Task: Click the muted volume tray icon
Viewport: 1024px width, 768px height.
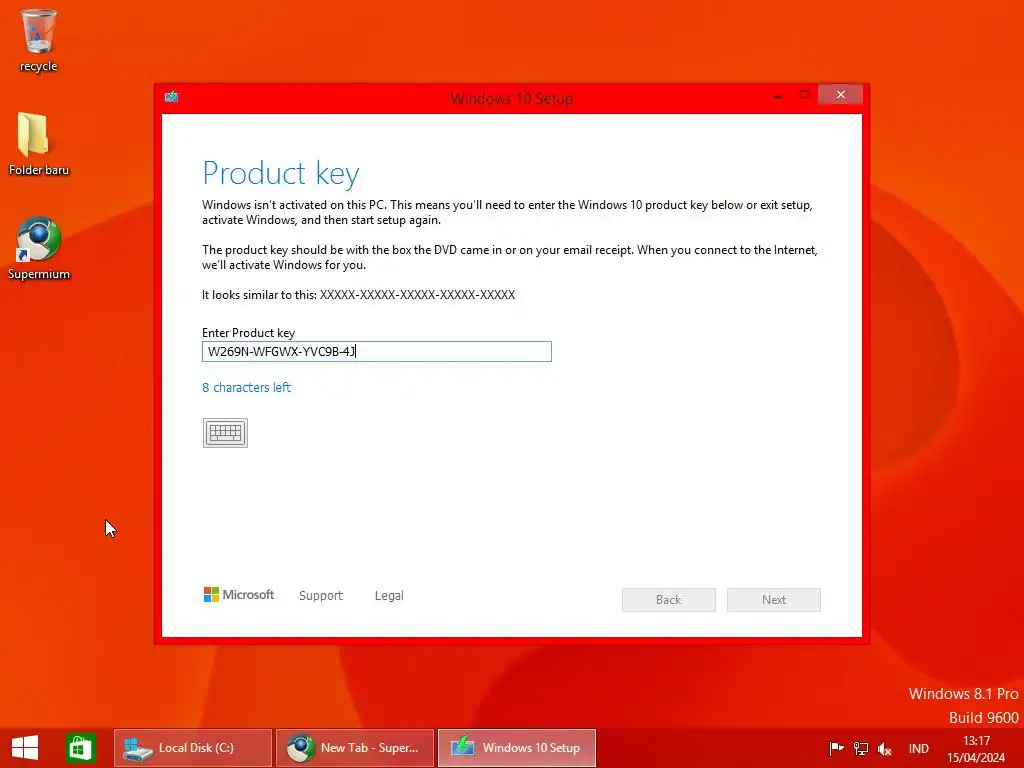Action: (885, 748)
